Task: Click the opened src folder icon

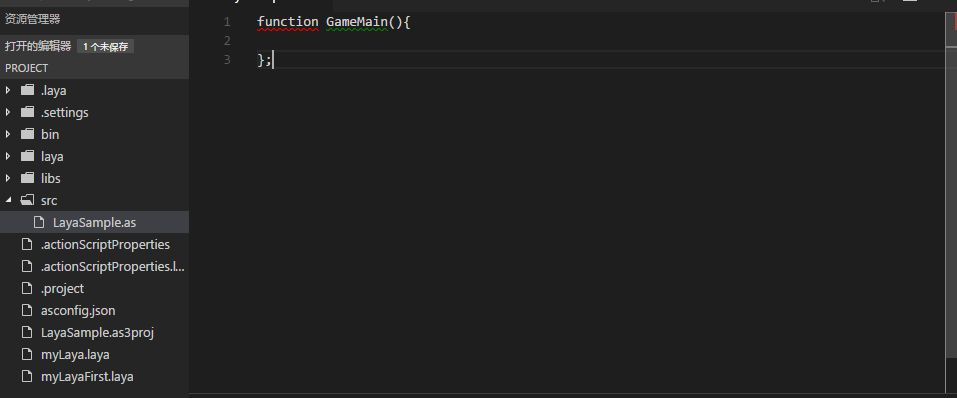Action: pyautogui.click(x=27, y=200)
